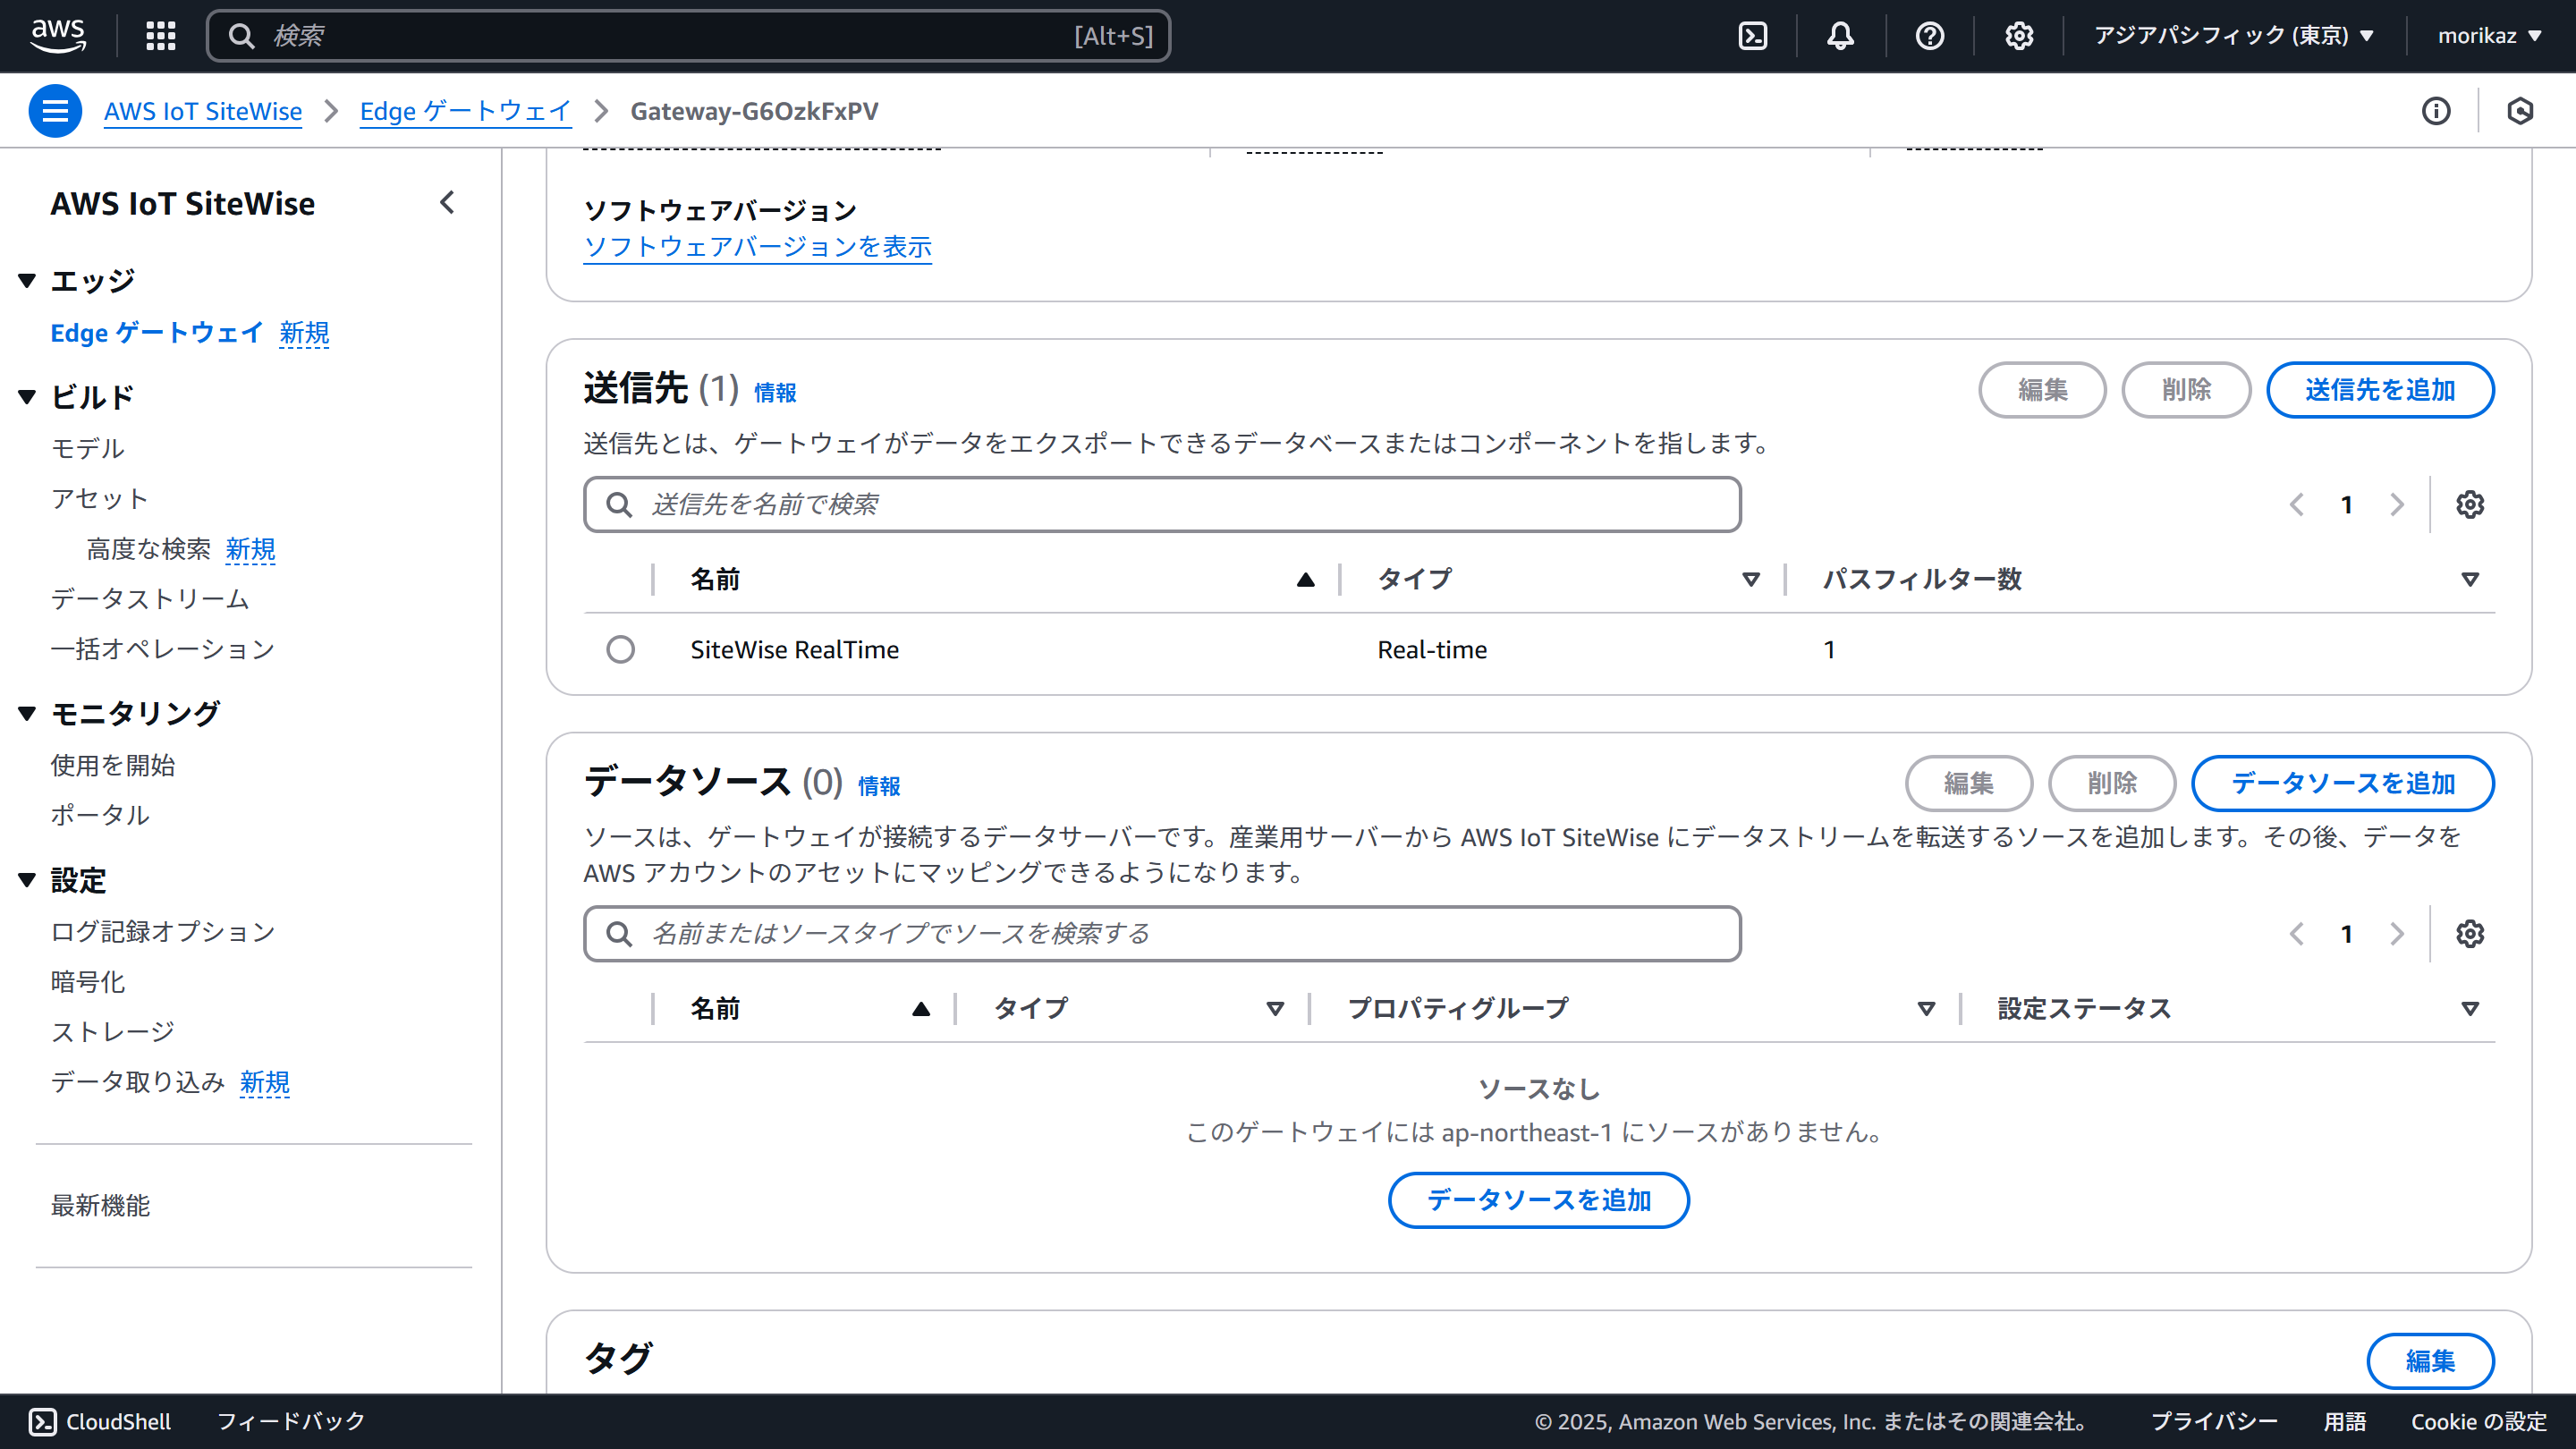Open ポータル in sidebar
The height and width of the screenshot is (1449, 2576).
[x=100, y=816]
